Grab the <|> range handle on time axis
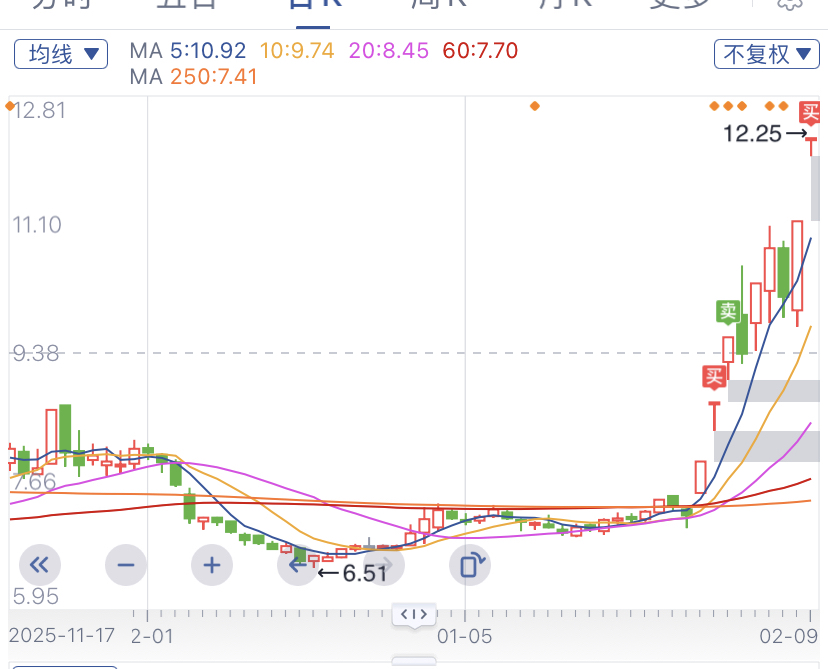The height and width of the screenshot is (669, 828). 414,615
